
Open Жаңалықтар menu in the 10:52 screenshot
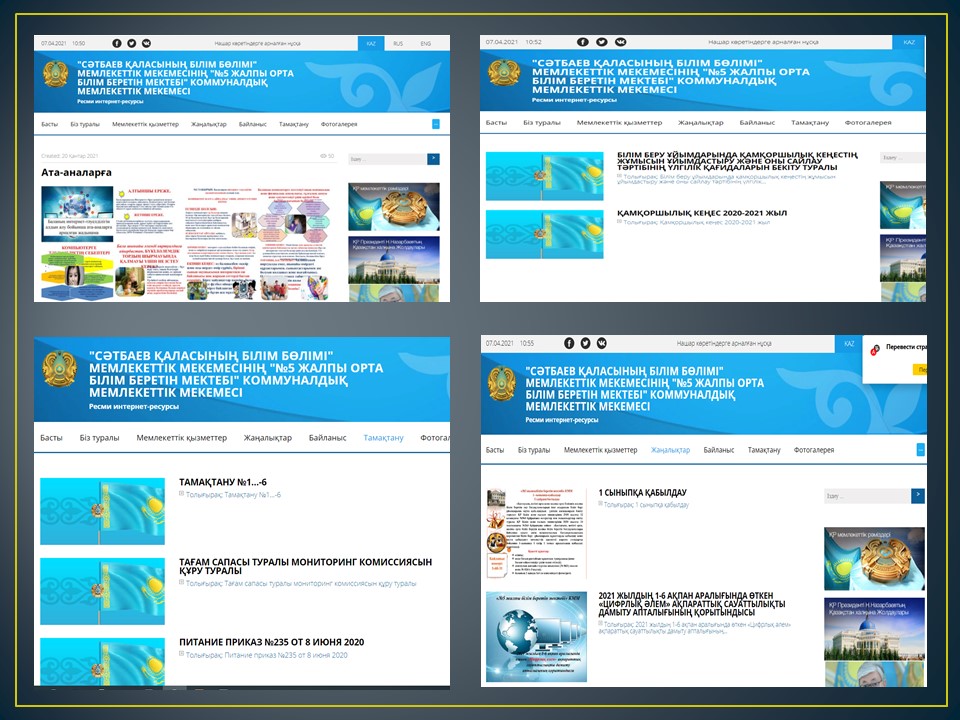click(x=700, y=122)
